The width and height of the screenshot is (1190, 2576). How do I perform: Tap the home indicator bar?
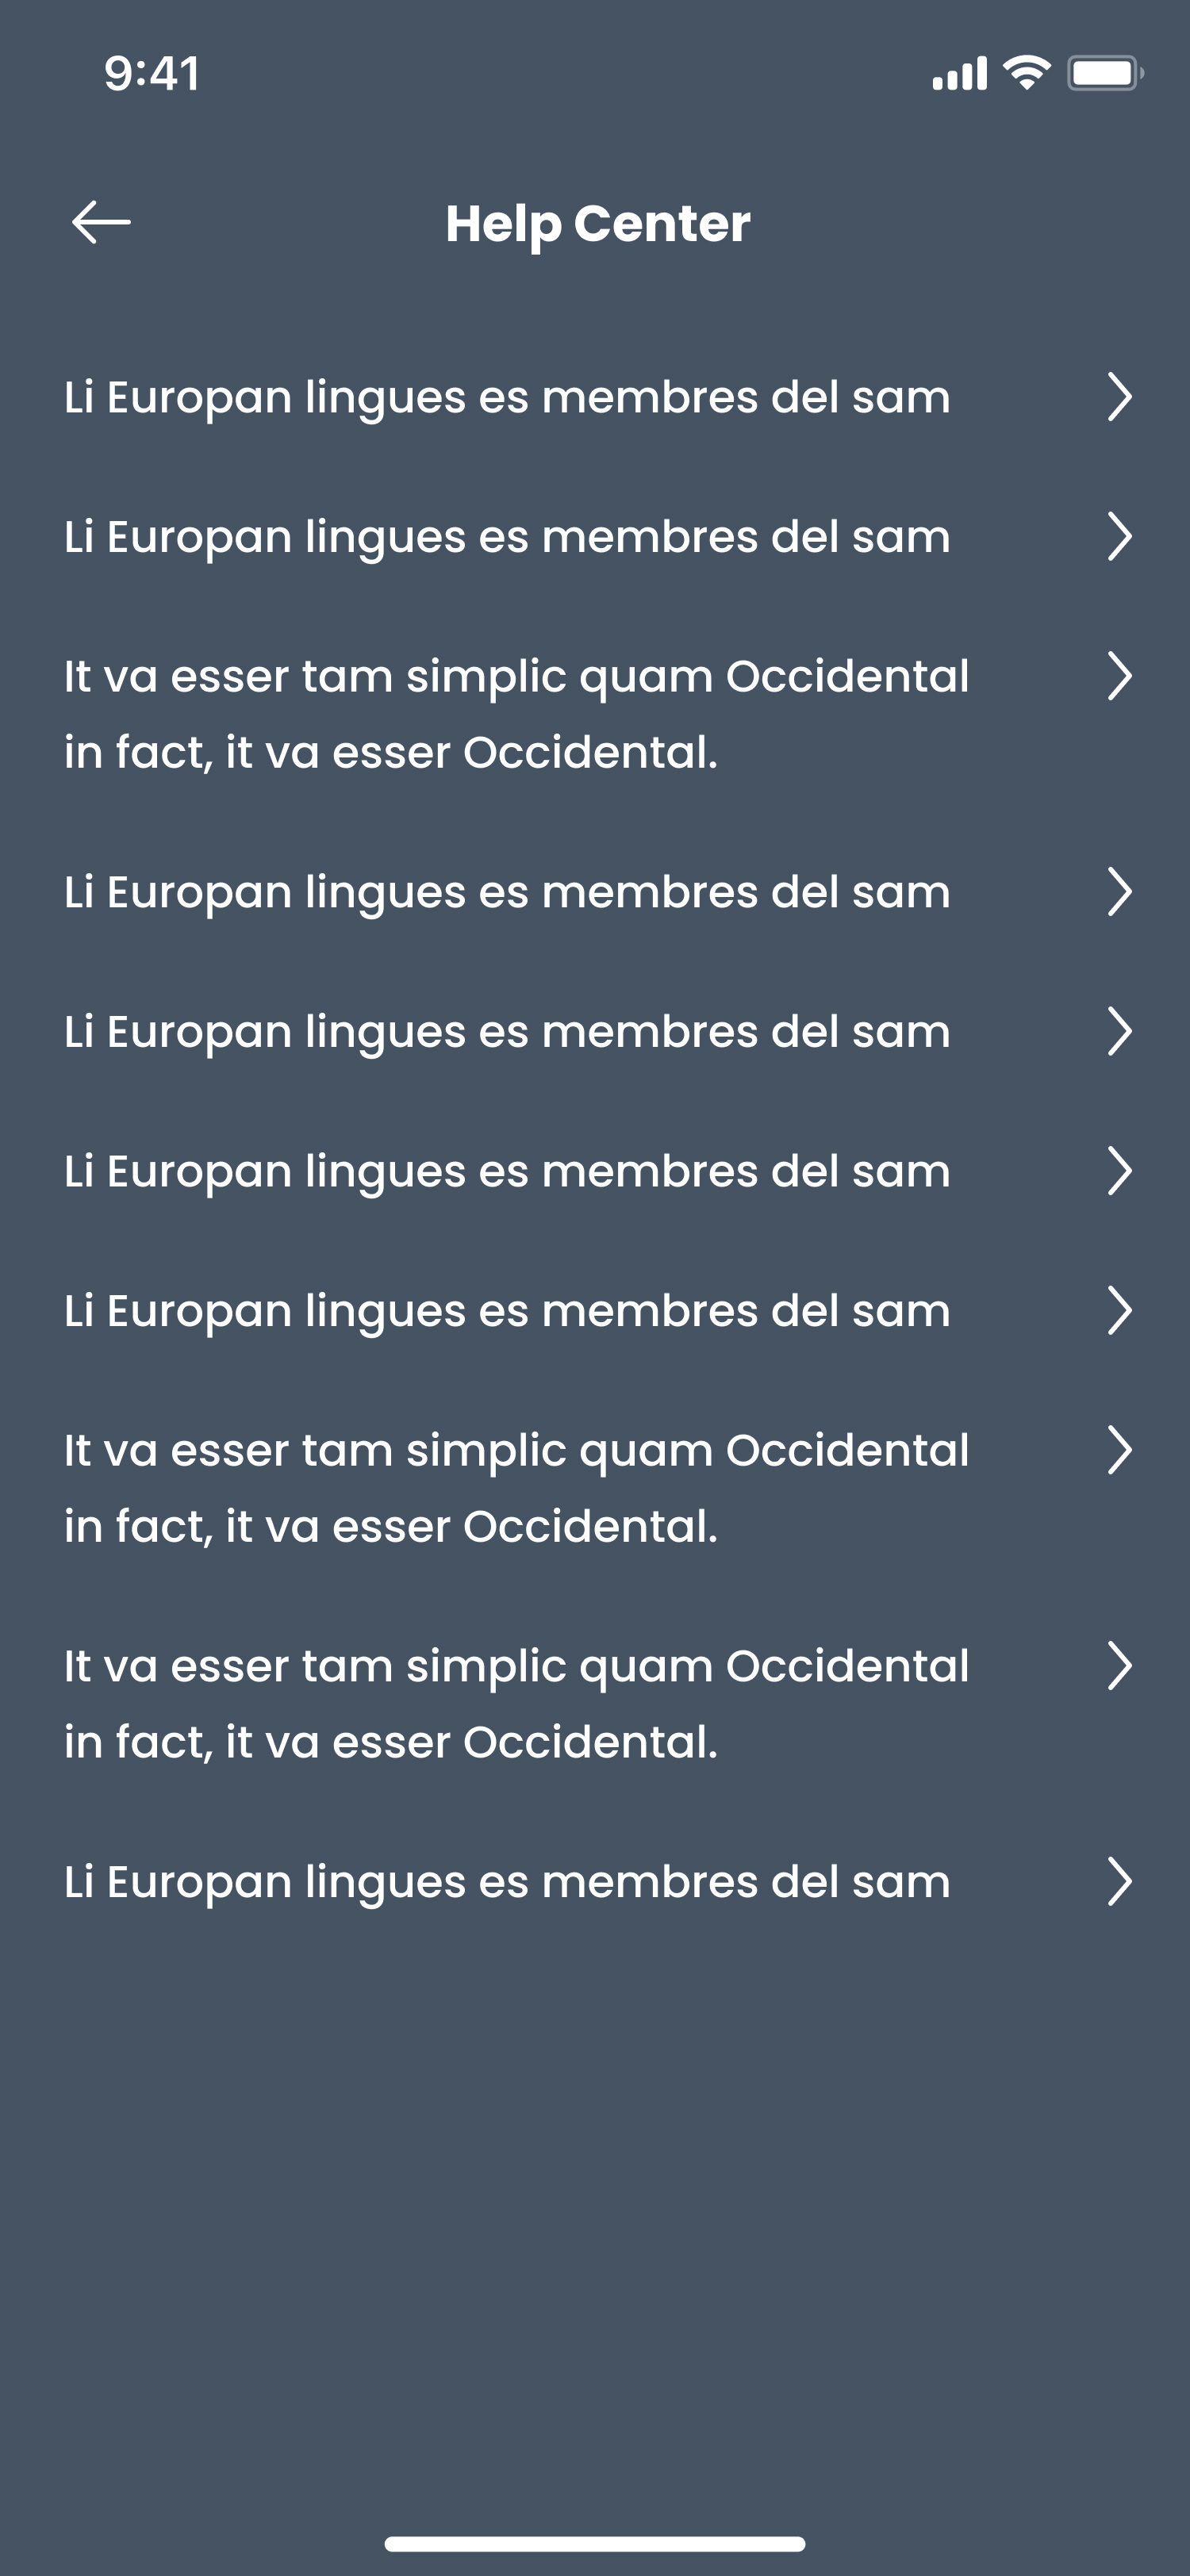point(595,2543)
